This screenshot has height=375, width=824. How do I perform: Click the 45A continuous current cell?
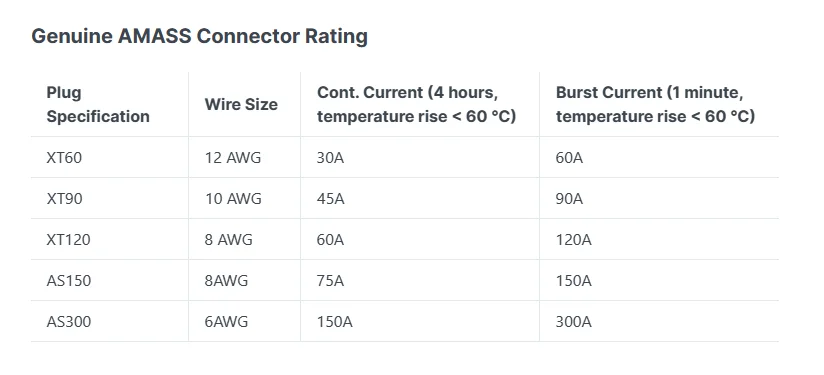coord(331,199)
